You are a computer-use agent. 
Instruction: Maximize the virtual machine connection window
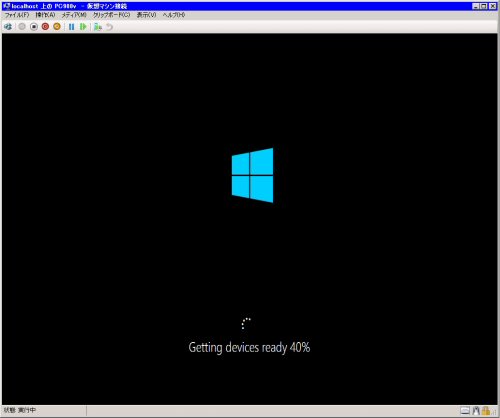pos(484,6)
